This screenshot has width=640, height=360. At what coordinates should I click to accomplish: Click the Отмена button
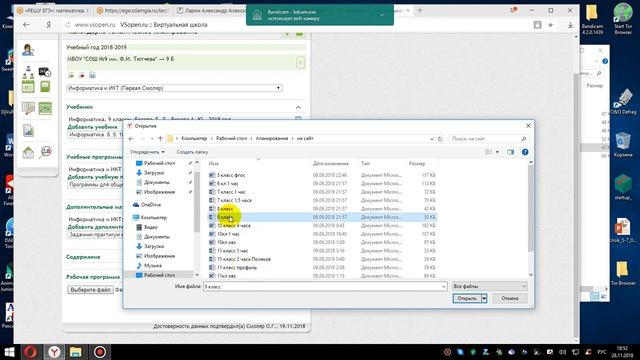510,298
